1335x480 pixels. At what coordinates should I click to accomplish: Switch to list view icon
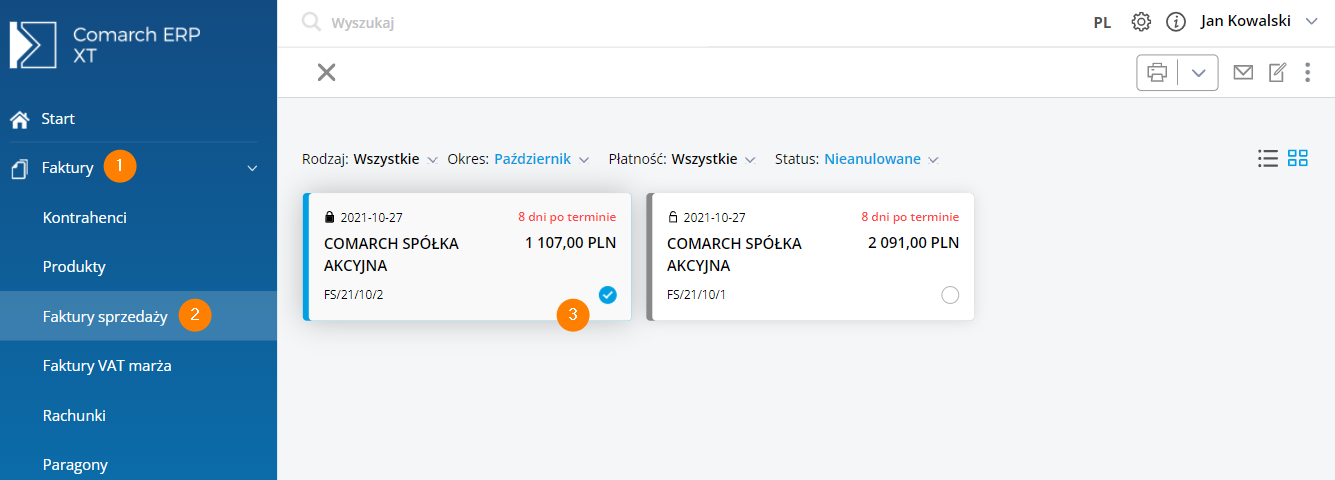[x=1268, y=158]
